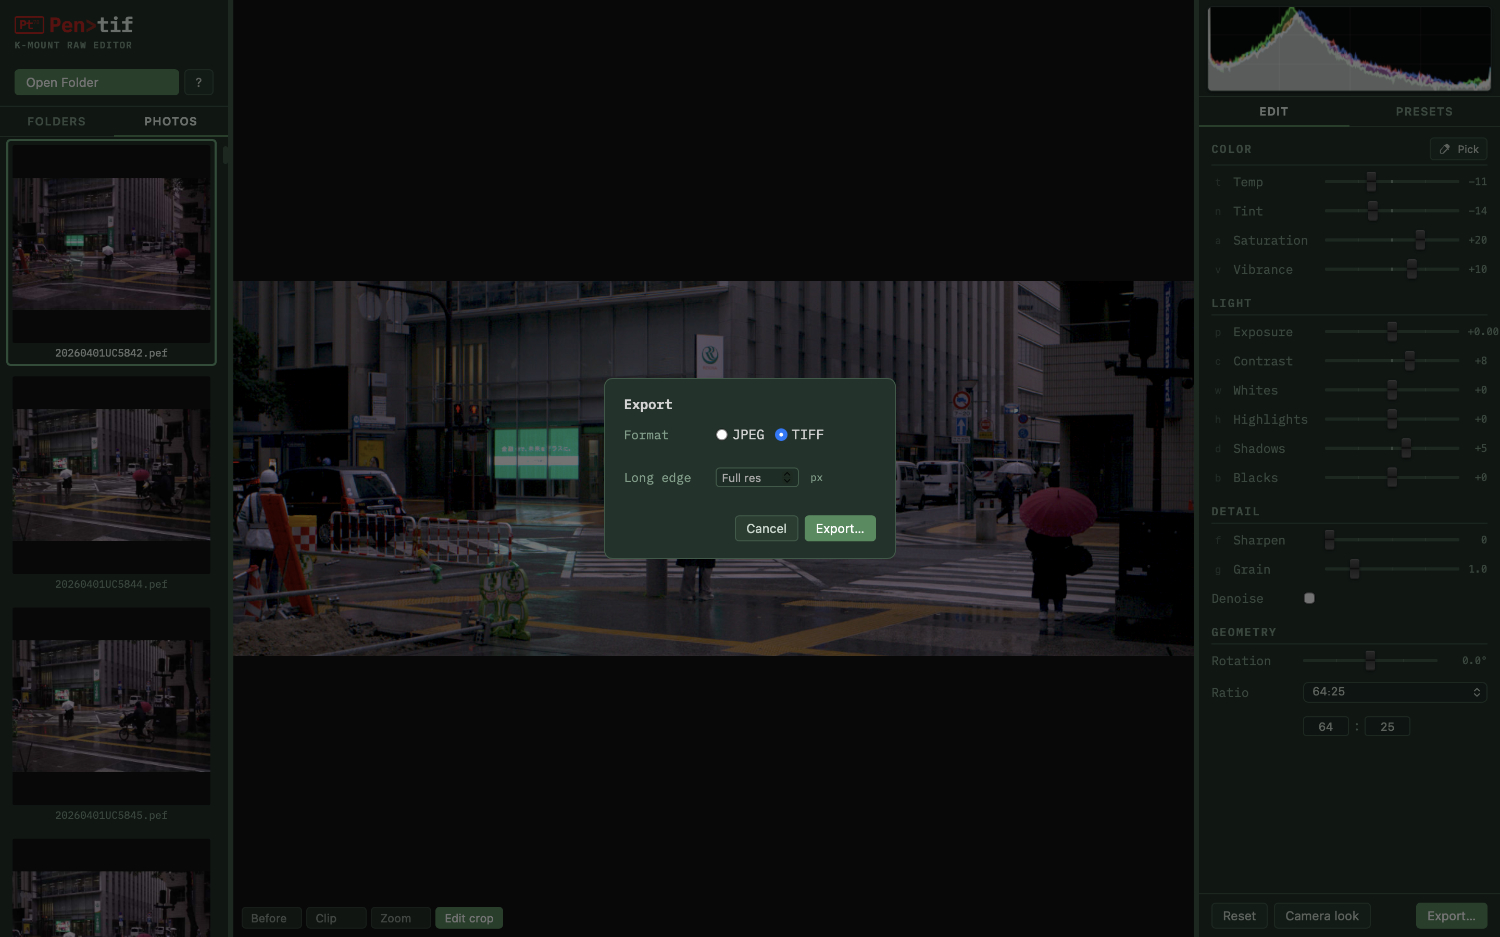Click the ratio width field showing 64
Viewport: 1500px width, 937px height.
pyautogui.click(x=1325, y=727)
